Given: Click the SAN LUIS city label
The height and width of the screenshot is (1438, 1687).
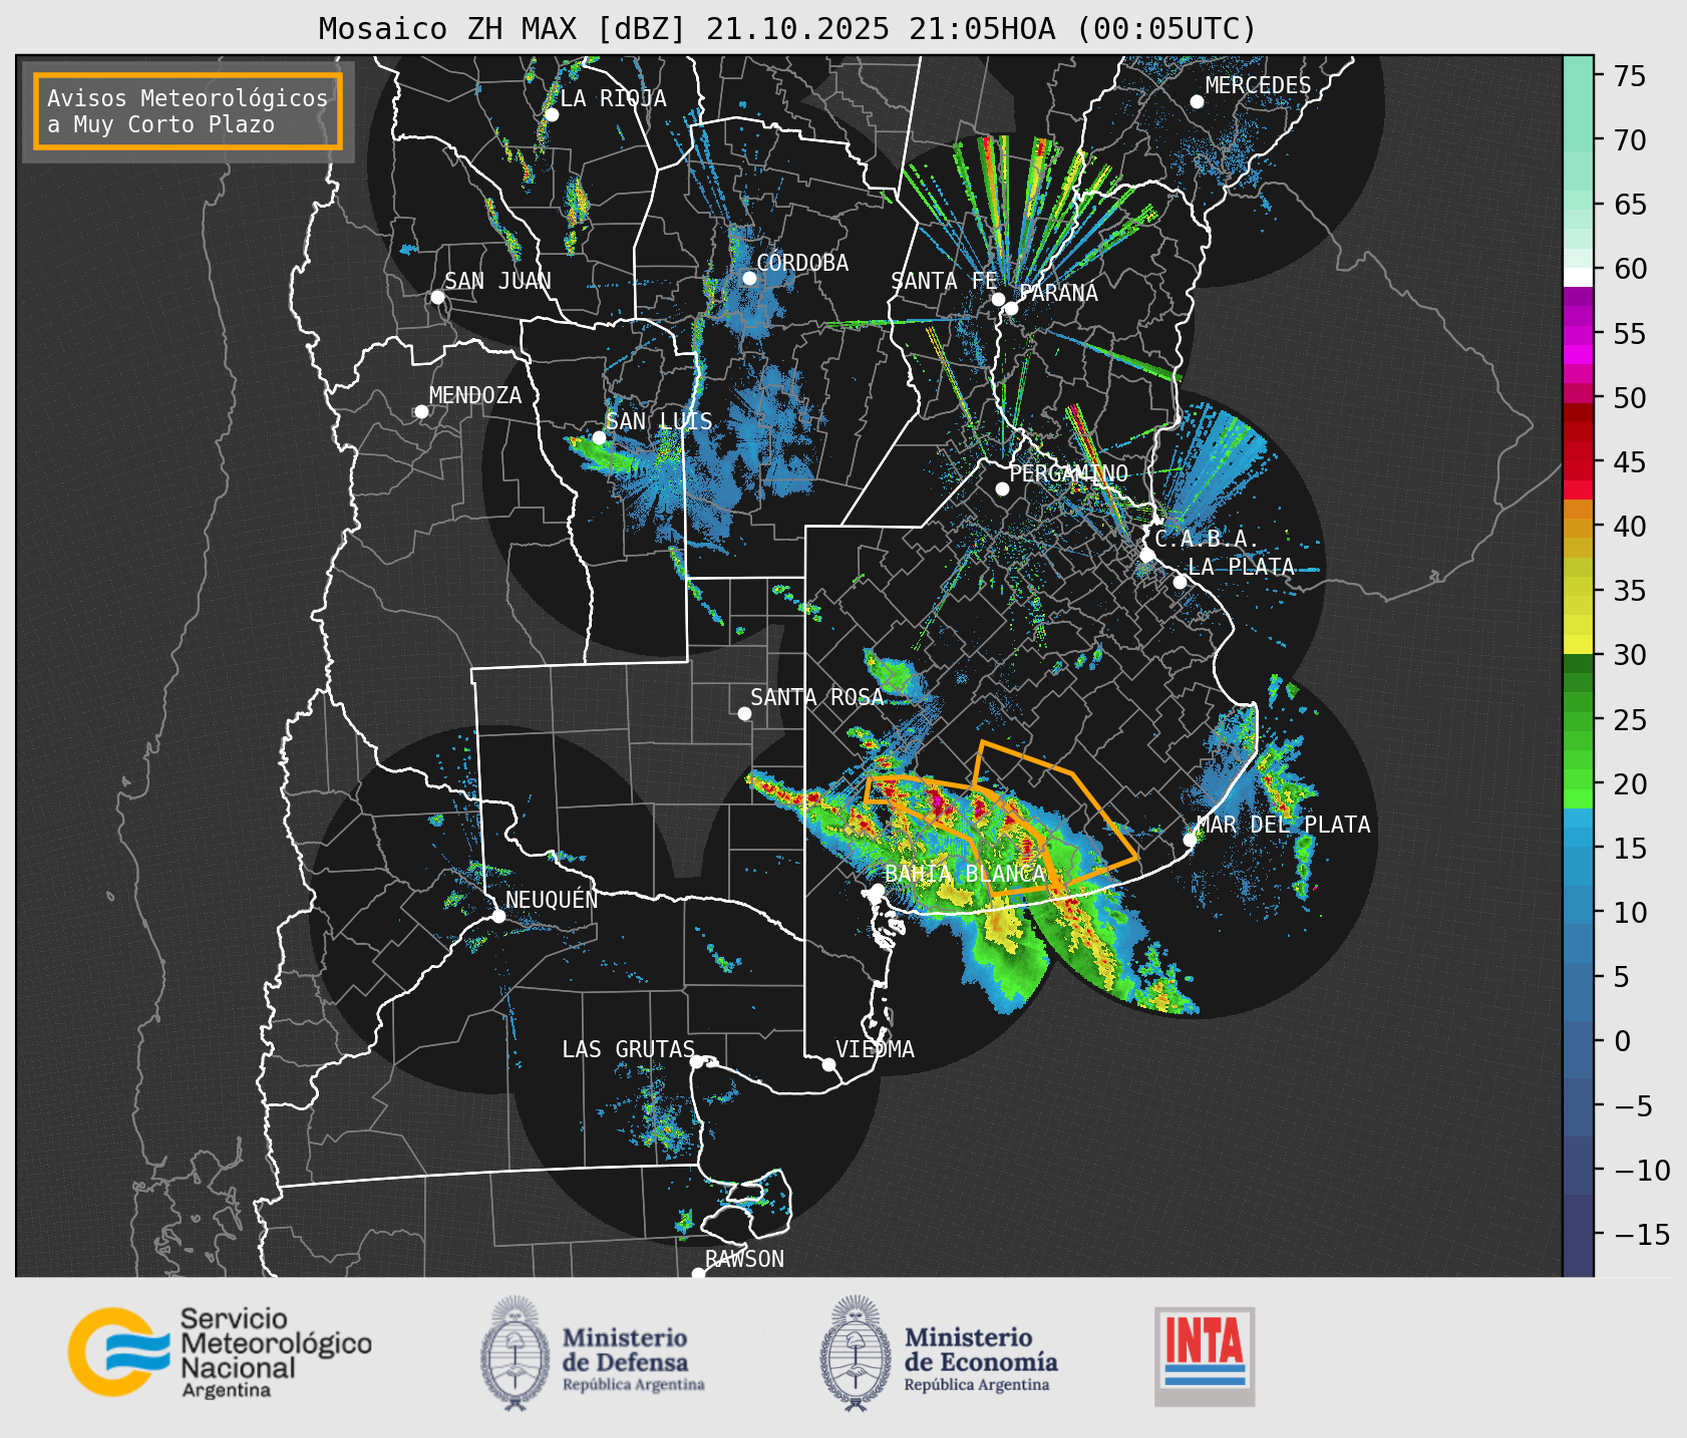Looking at the screenshot, I should 659,422.
